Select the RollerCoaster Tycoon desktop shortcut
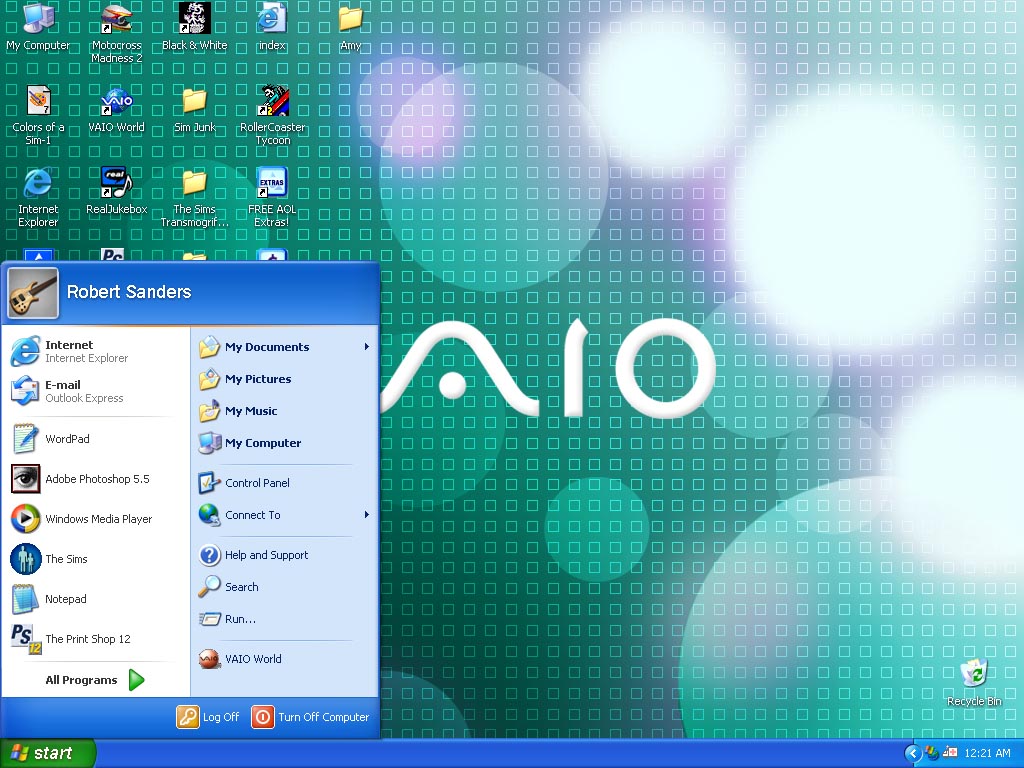The height and width of the screenshot is (768, 1024). (x=272, y=116)
